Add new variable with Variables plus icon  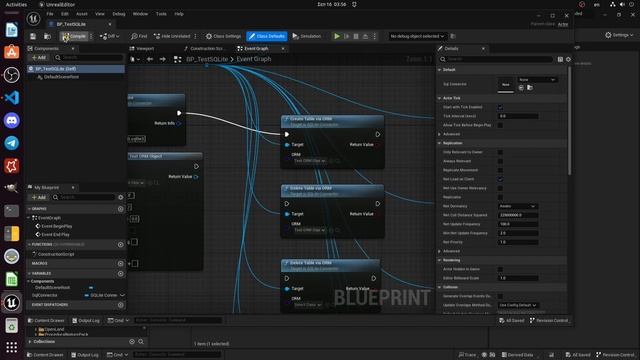(x=120, y=273)
